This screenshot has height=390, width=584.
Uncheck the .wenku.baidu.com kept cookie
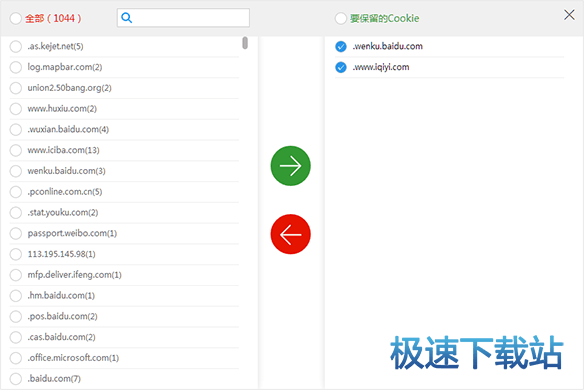coord(341,46)
